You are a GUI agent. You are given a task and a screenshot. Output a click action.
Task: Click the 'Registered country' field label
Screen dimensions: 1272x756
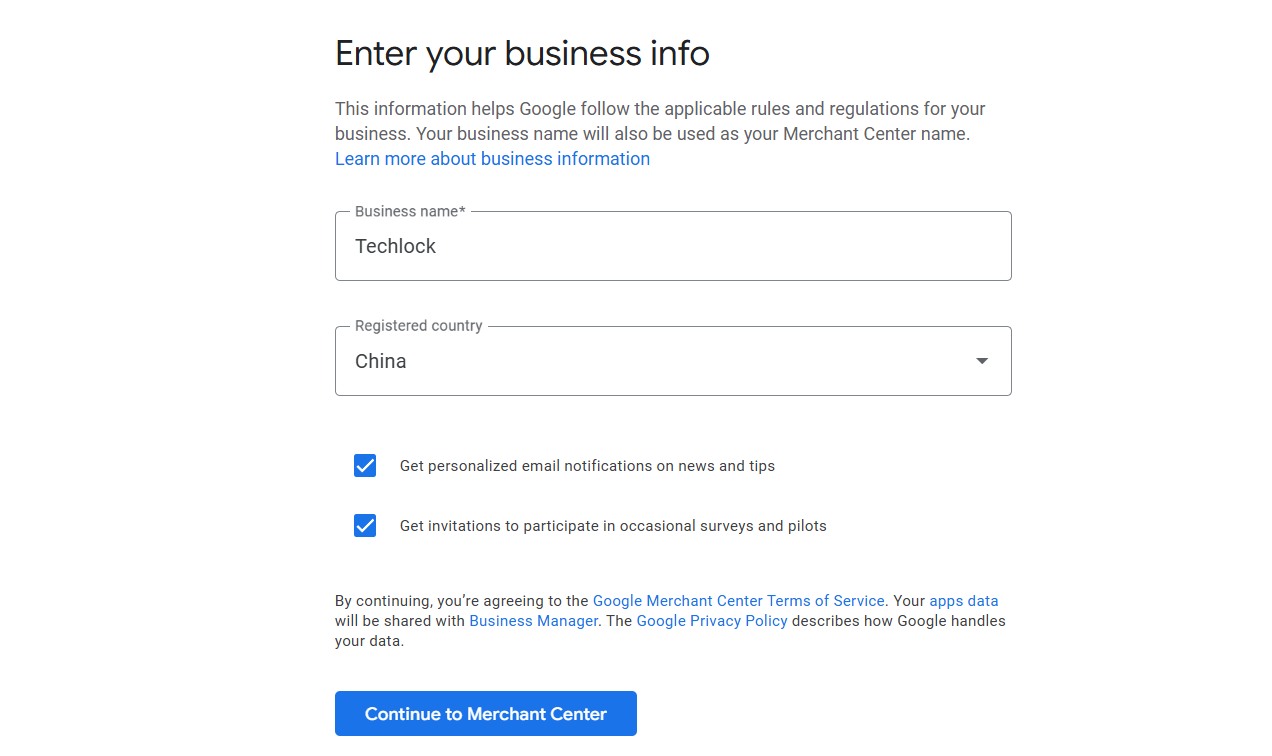pyautogui.click(x=418, y=326)
